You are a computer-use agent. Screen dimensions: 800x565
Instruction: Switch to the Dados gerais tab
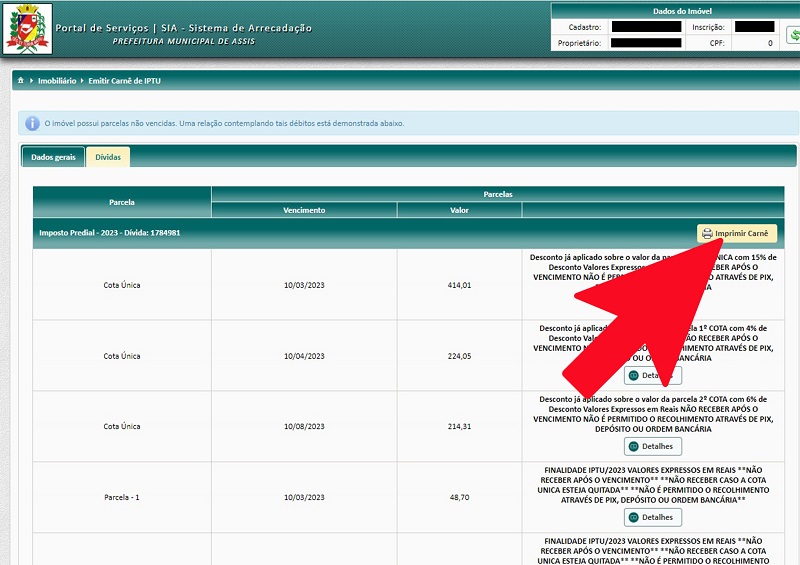click(x=53, y=157)
